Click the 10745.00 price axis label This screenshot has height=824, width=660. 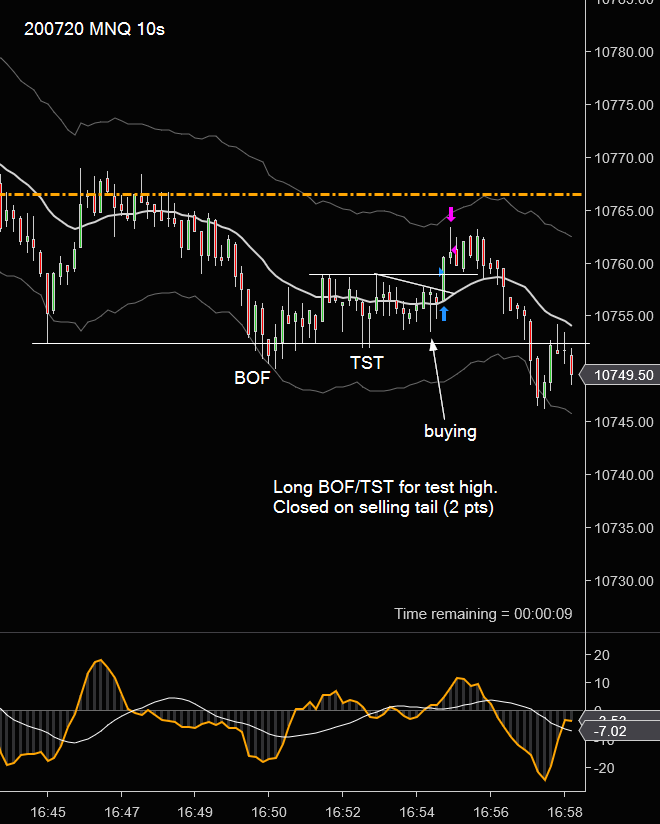click(623, 422)
